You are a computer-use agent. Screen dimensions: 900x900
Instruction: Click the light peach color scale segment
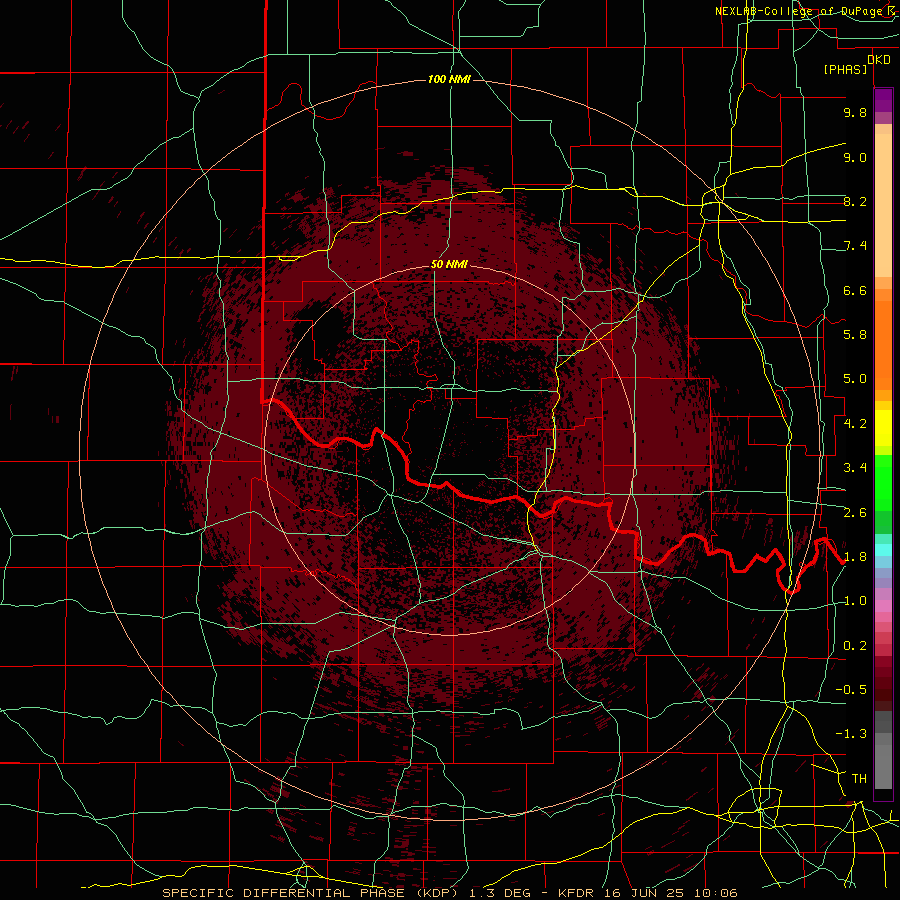pyautogui.click(x=883, y=205)
